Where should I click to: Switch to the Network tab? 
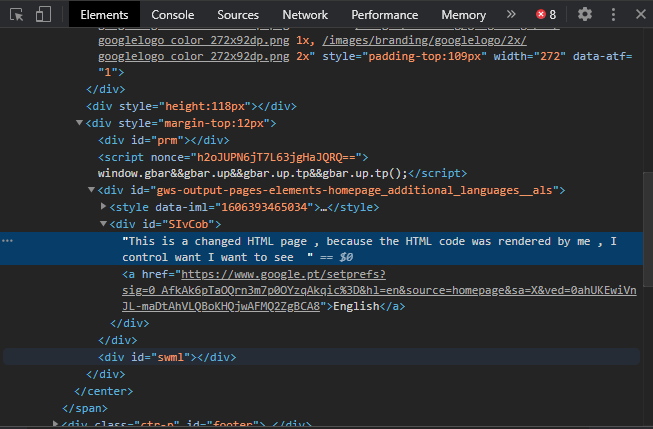click(x=305, y=15)
